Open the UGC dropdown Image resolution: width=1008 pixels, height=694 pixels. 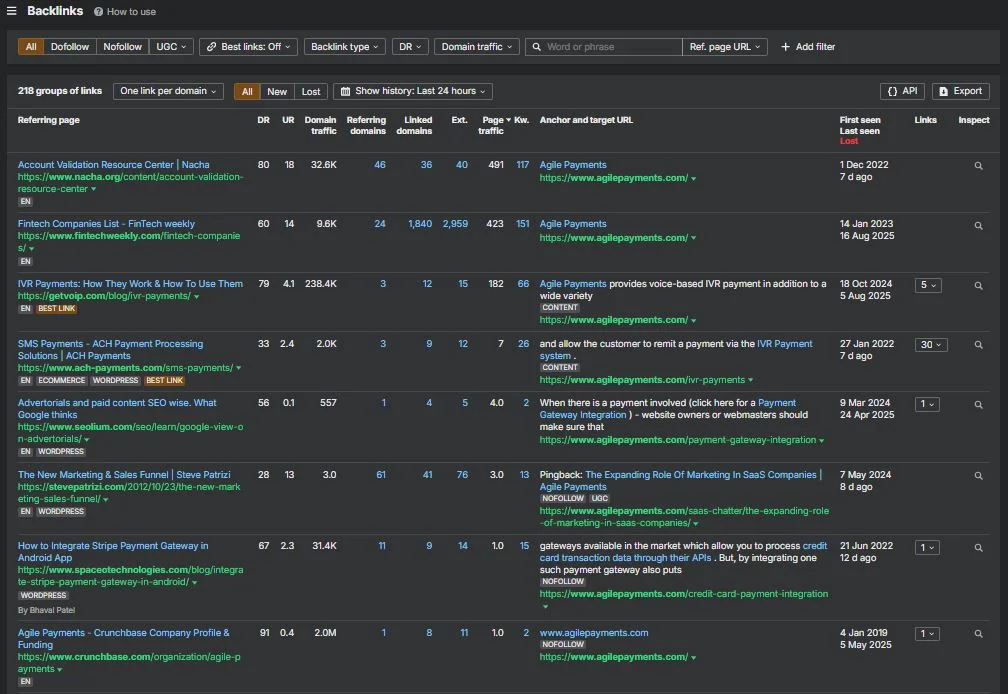pyautogui.click(x=171, y=47)
